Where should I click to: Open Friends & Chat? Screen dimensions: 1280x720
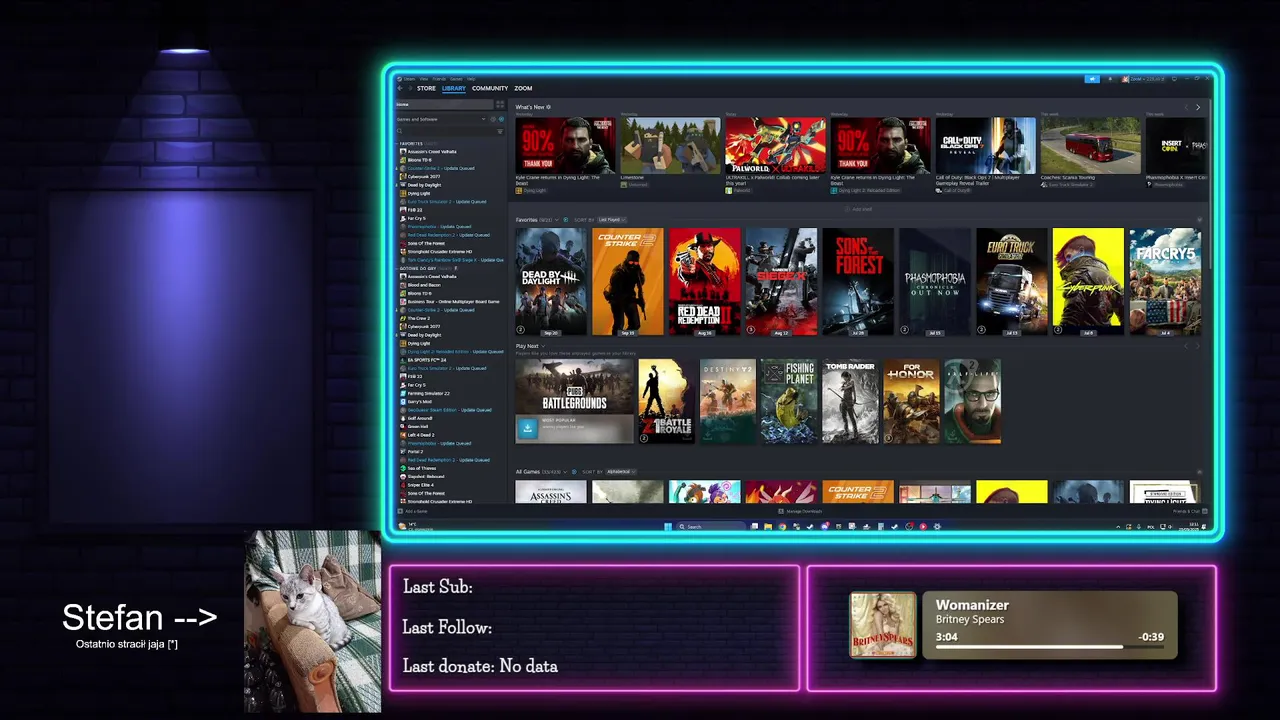pos(1188,511)
